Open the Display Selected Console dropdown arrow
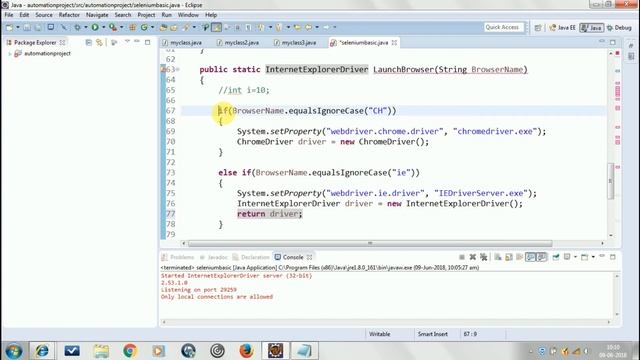Screen dimensions: 640x360 coord(575,257)
